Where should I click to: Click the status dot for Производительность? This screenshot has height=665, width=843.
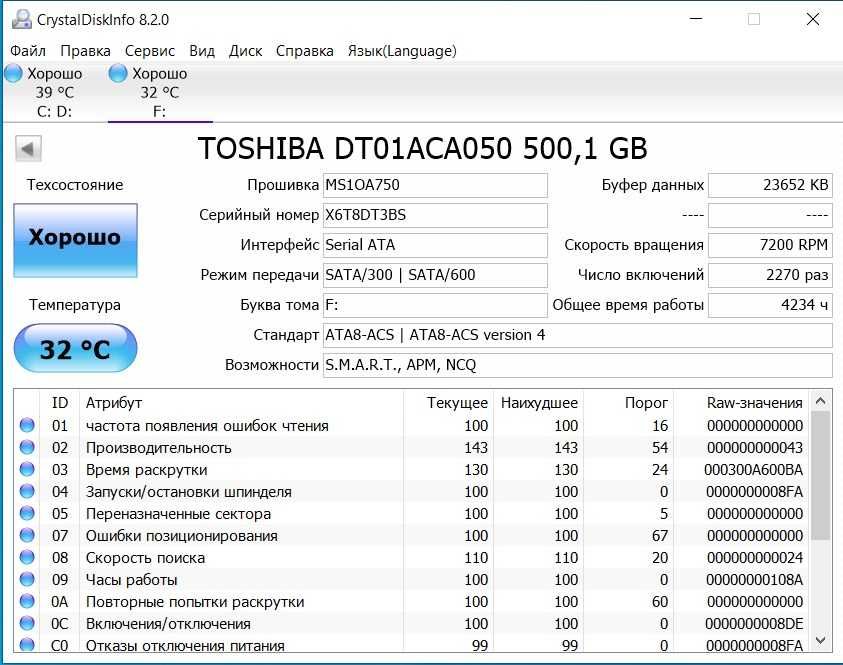27,447
